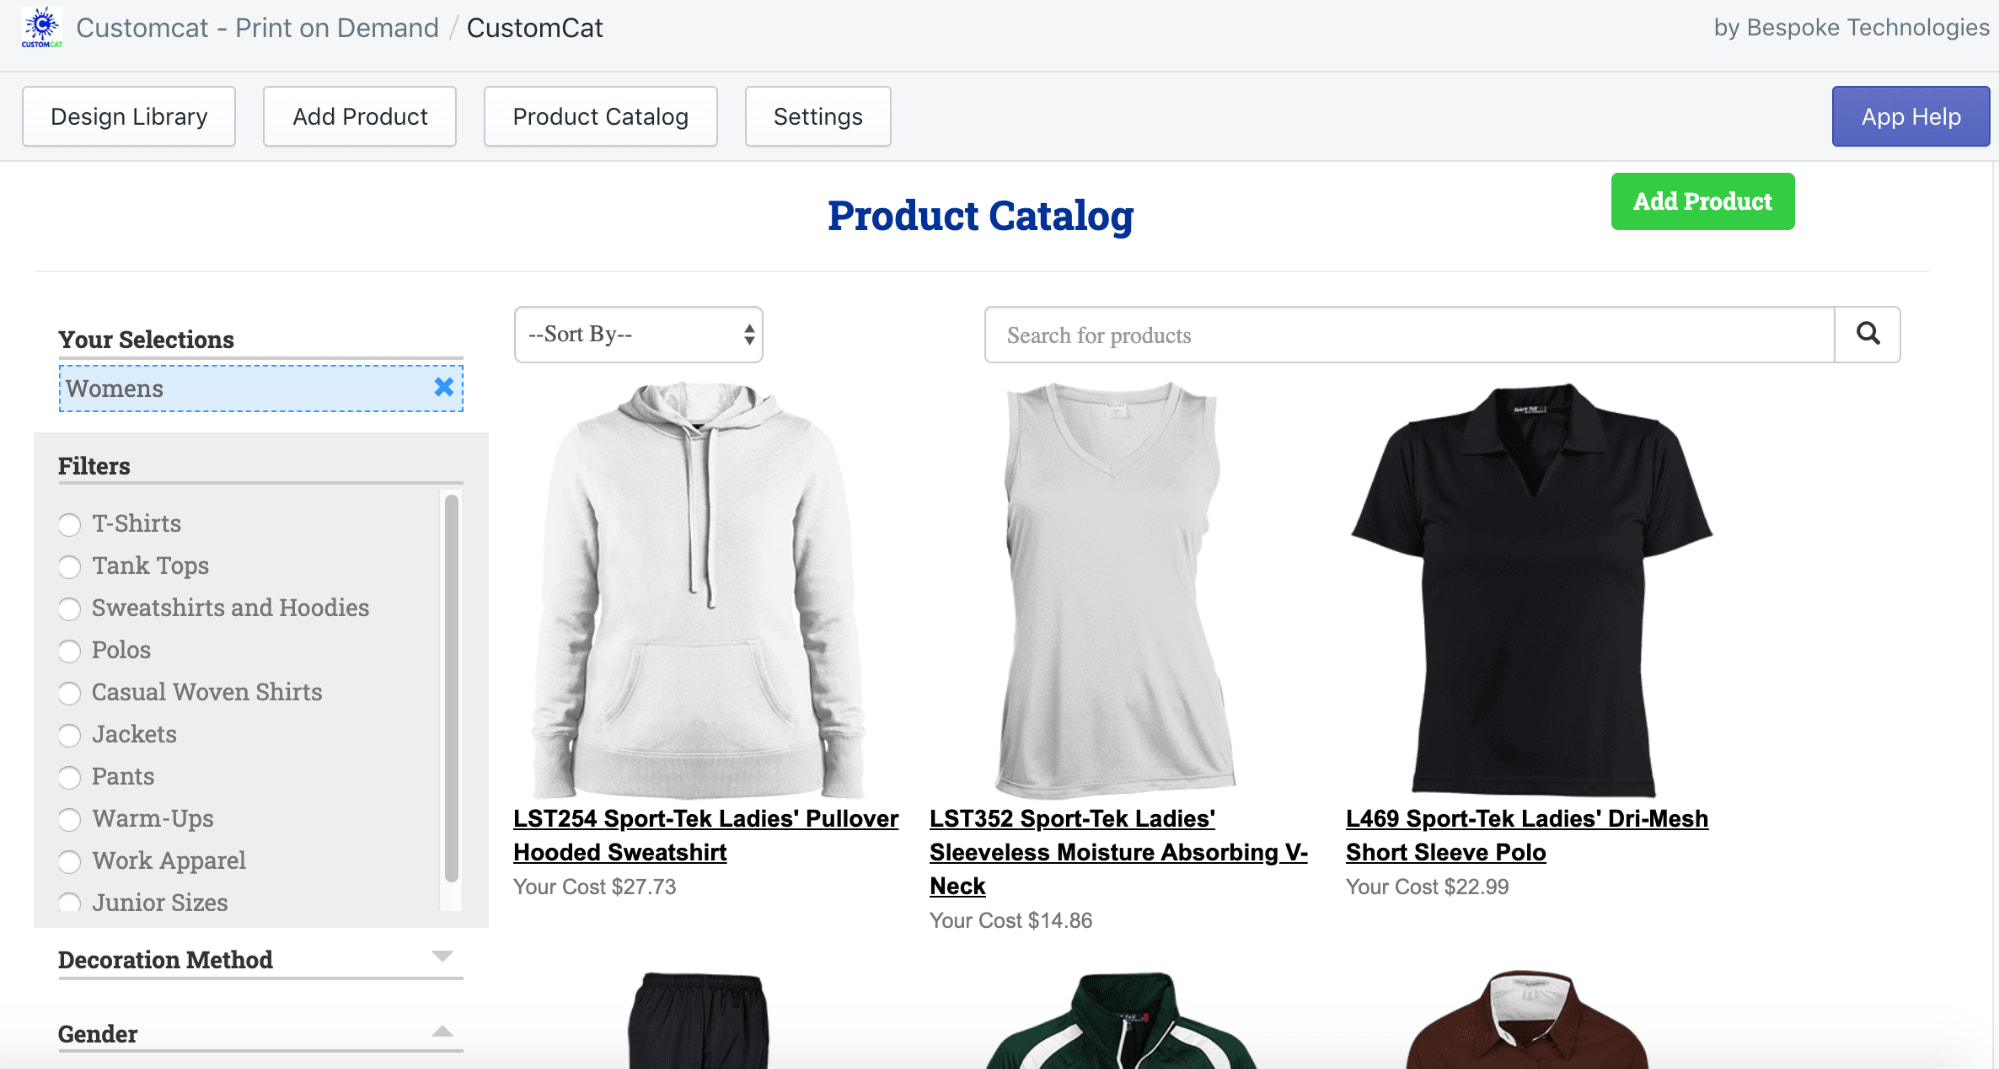Image resolution: width=1999 pixels, height=1069 pixels.
Task: Choose the Jackets filter option
Action: [69, 735]
